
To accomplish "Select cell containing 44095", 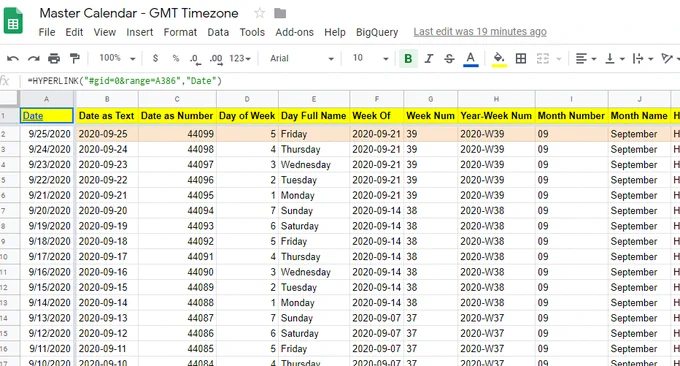I will (177, 196).
